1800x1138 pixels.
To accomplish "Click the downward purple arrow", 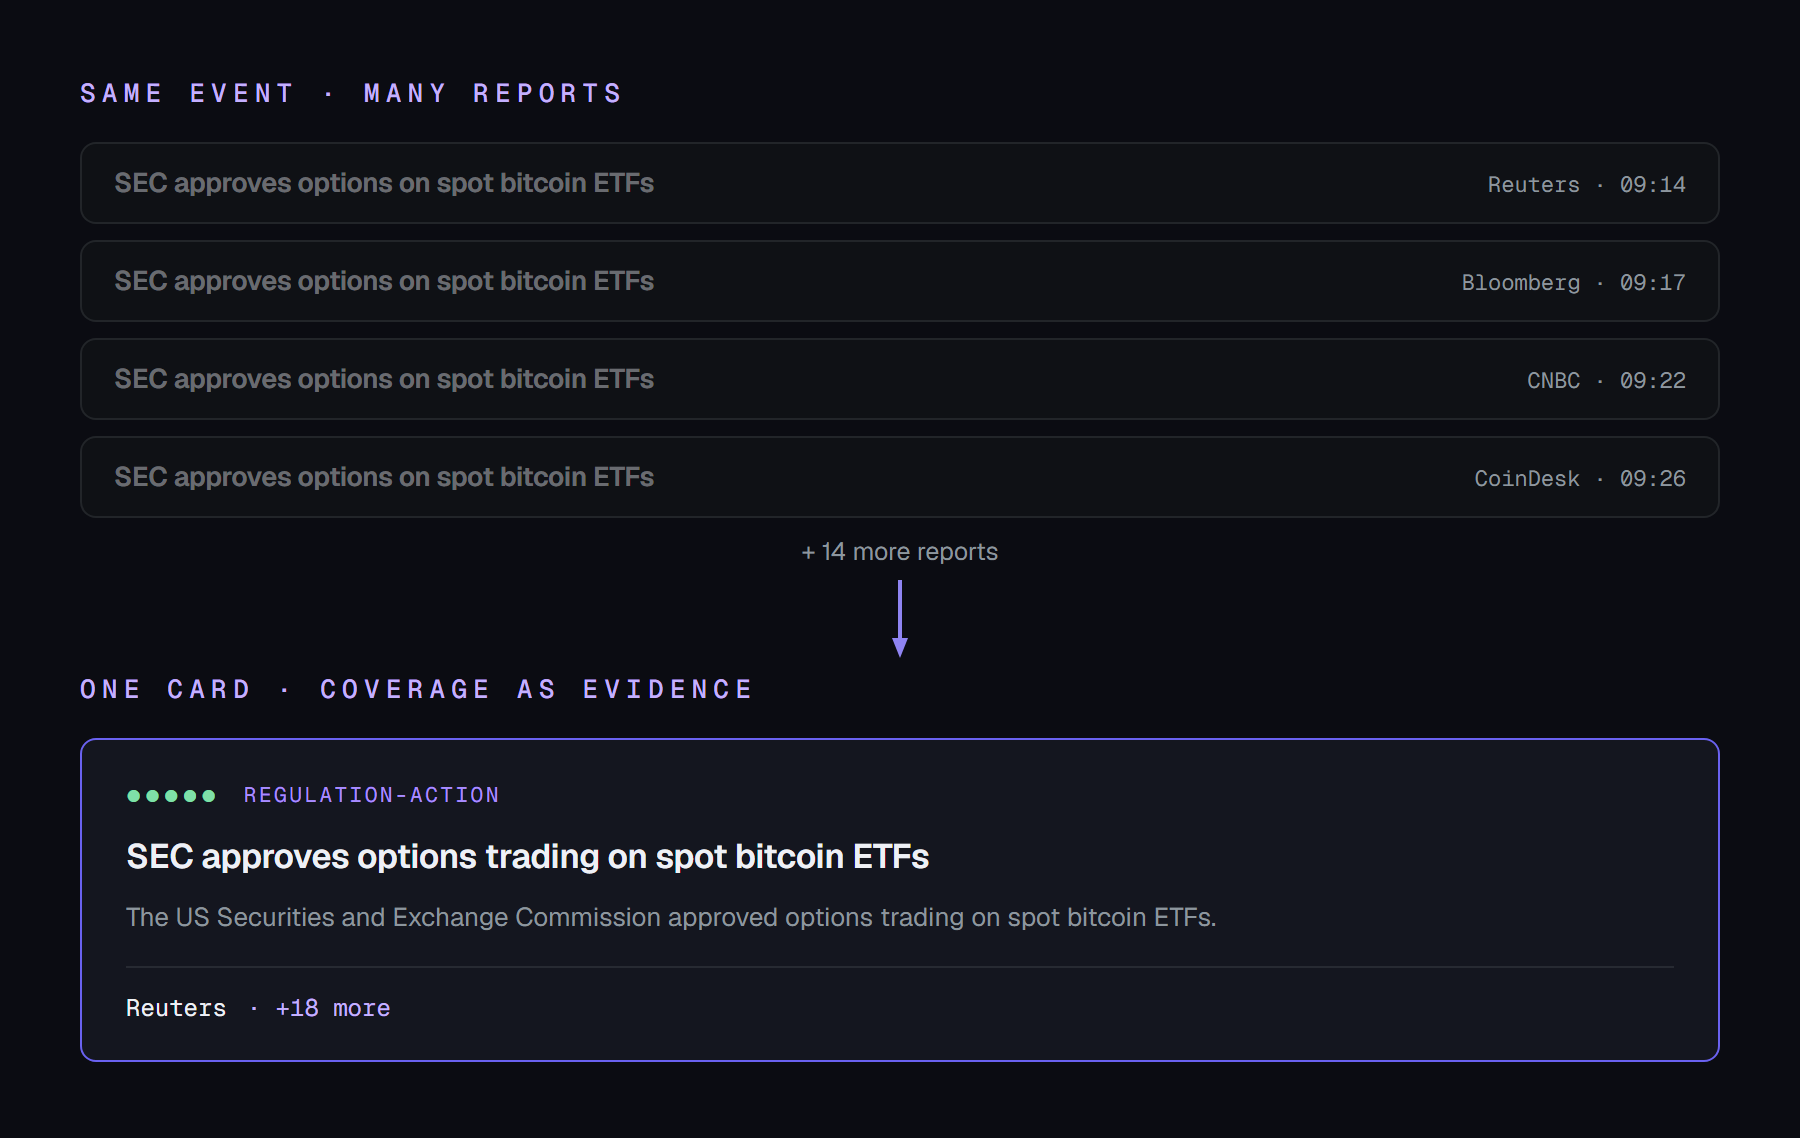I will point(900,618).
